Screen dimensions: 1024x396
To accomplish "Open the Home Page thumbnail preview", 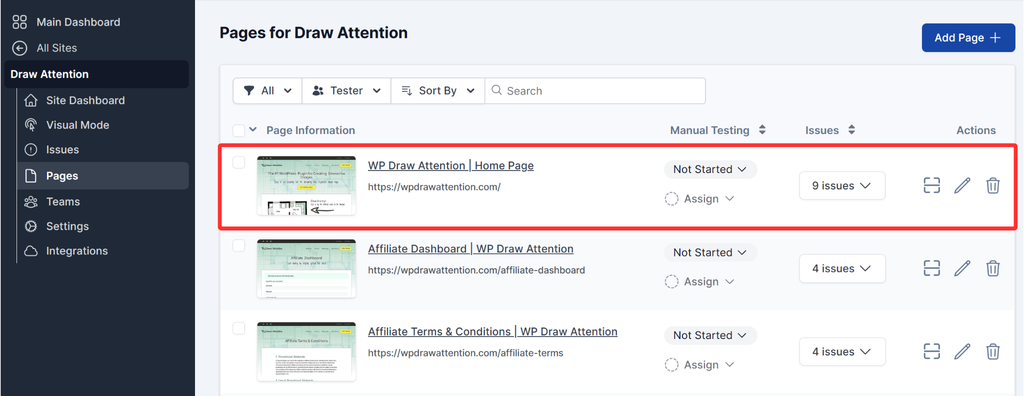I will coord(306,186).
